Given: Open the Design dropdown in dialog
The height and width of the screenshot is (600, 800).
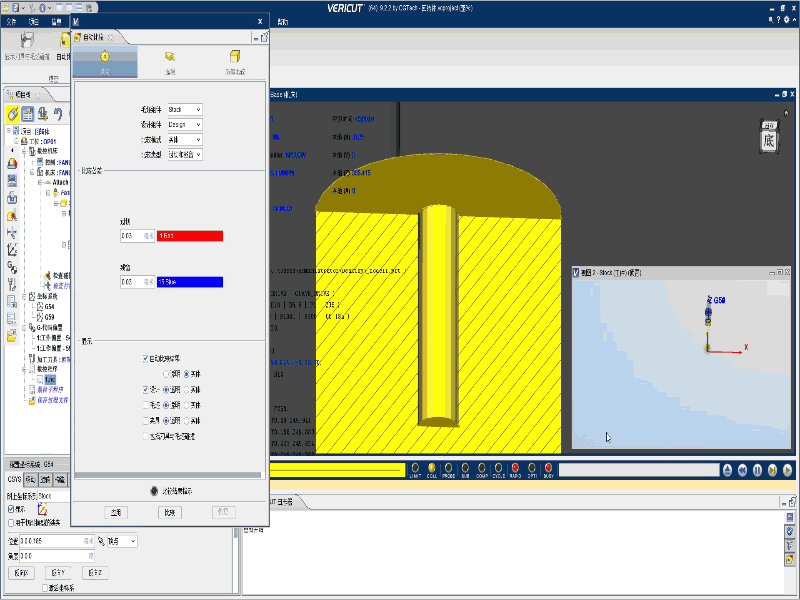Looking at the screenshot, I should pyautogui.click(x=184, y=124).
